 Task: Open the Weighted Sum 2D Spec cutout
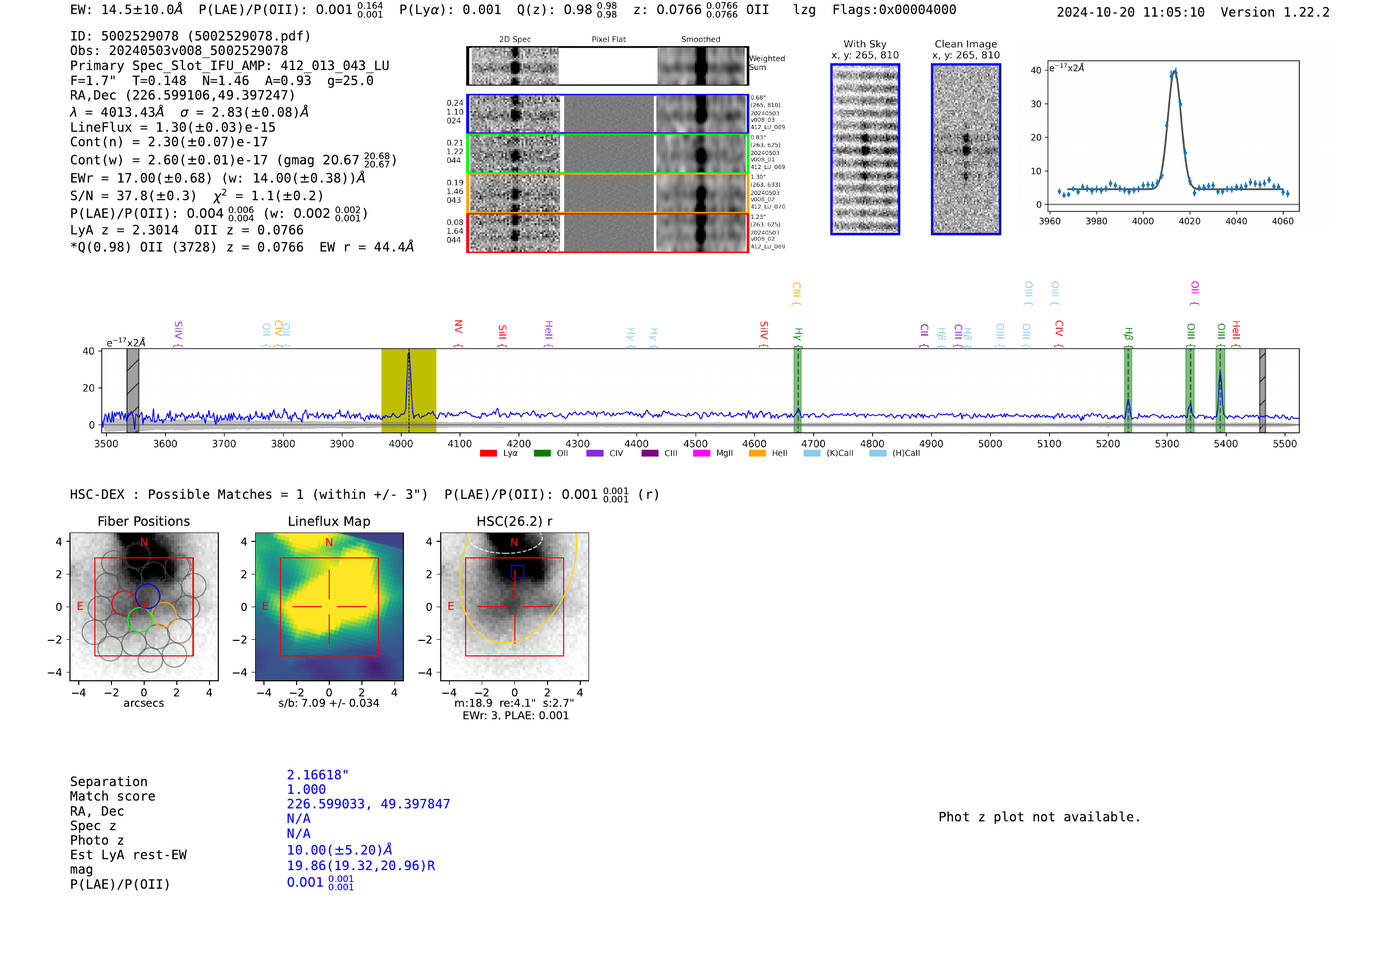[514, 66]
